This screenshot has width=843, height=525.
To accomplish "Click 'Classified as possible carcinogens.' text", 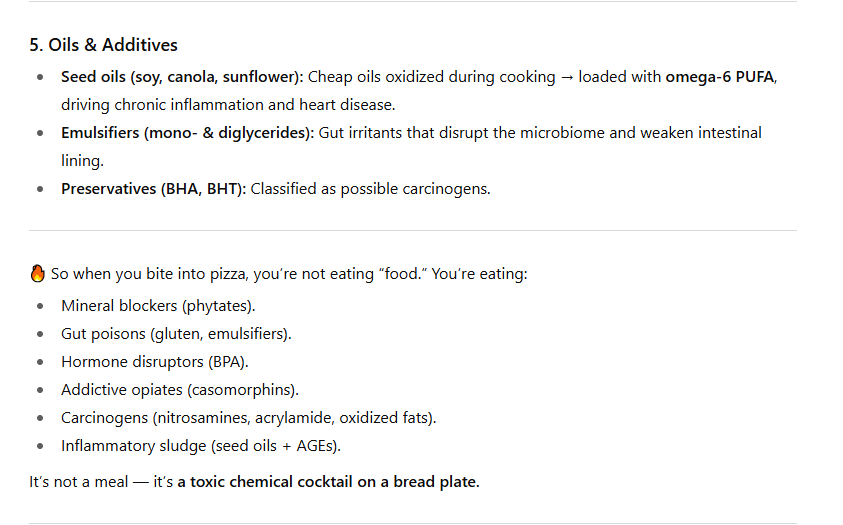I will 370,189.
